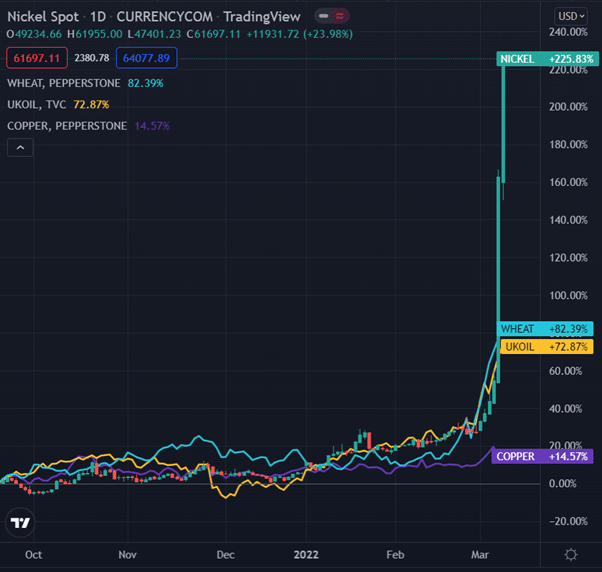Image resolution: width=602 pixels, height=572 pixels.
Task: Click the 2022 label on time axis
Action: tap(306, 555)
